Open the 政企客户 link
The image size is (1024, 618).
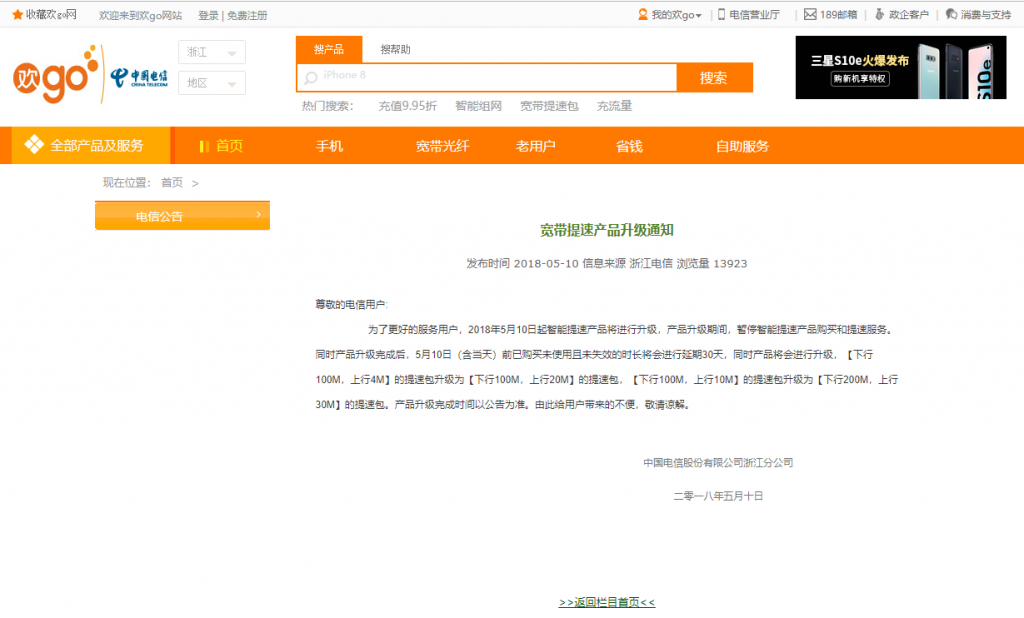[908, 14]
